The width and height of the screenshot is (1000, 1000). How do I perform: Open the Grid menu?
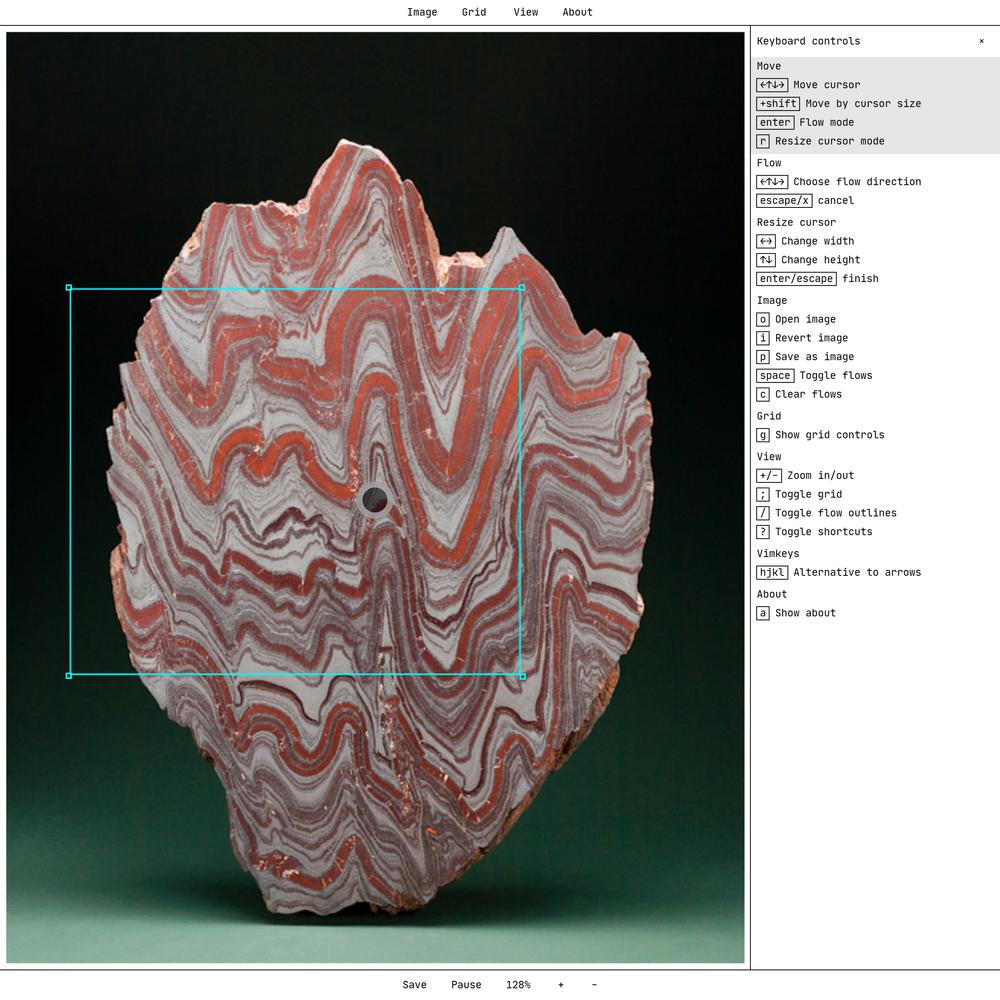pos(474,12)
